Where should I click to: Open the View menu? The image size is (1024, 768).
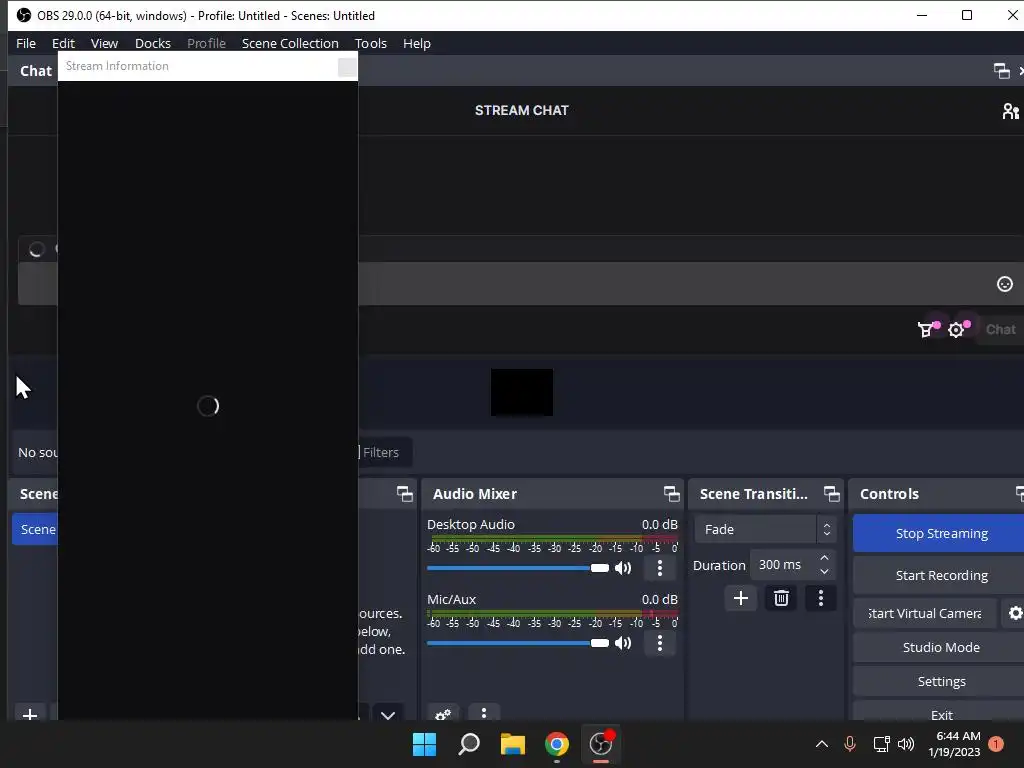pyautogui.click(x=104, y=43)
